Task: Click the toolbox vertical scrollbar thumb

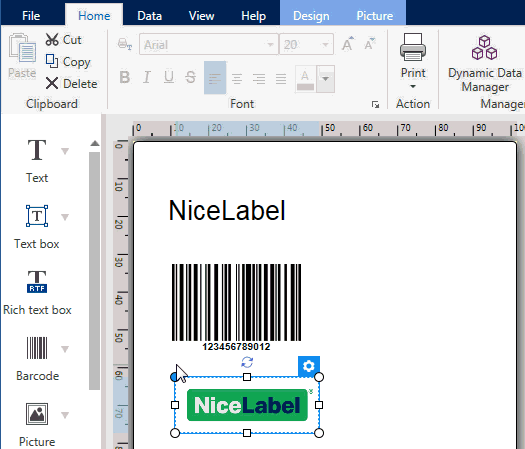Action: pos(95,271)
